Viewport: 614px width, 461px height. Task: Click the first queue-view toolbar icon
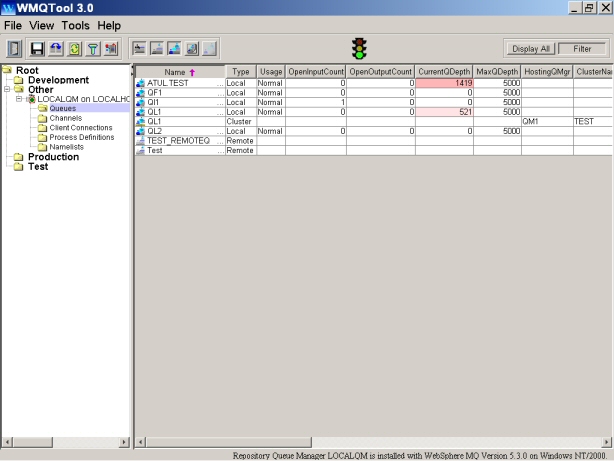point(139,49)
